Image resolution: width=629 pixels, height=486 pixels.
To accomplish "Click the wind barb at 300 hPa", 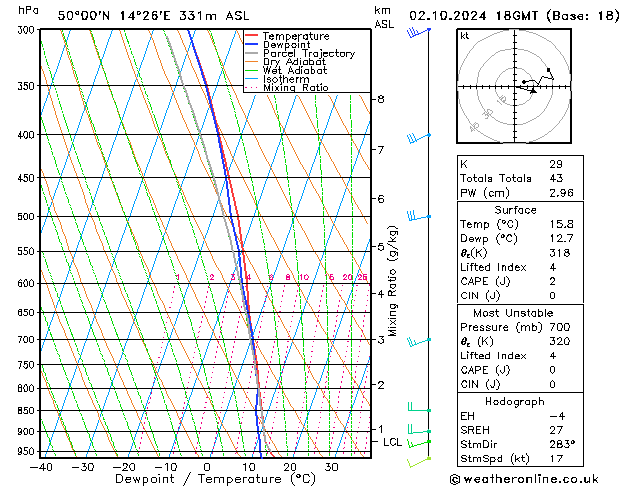I will click(417, 32).
